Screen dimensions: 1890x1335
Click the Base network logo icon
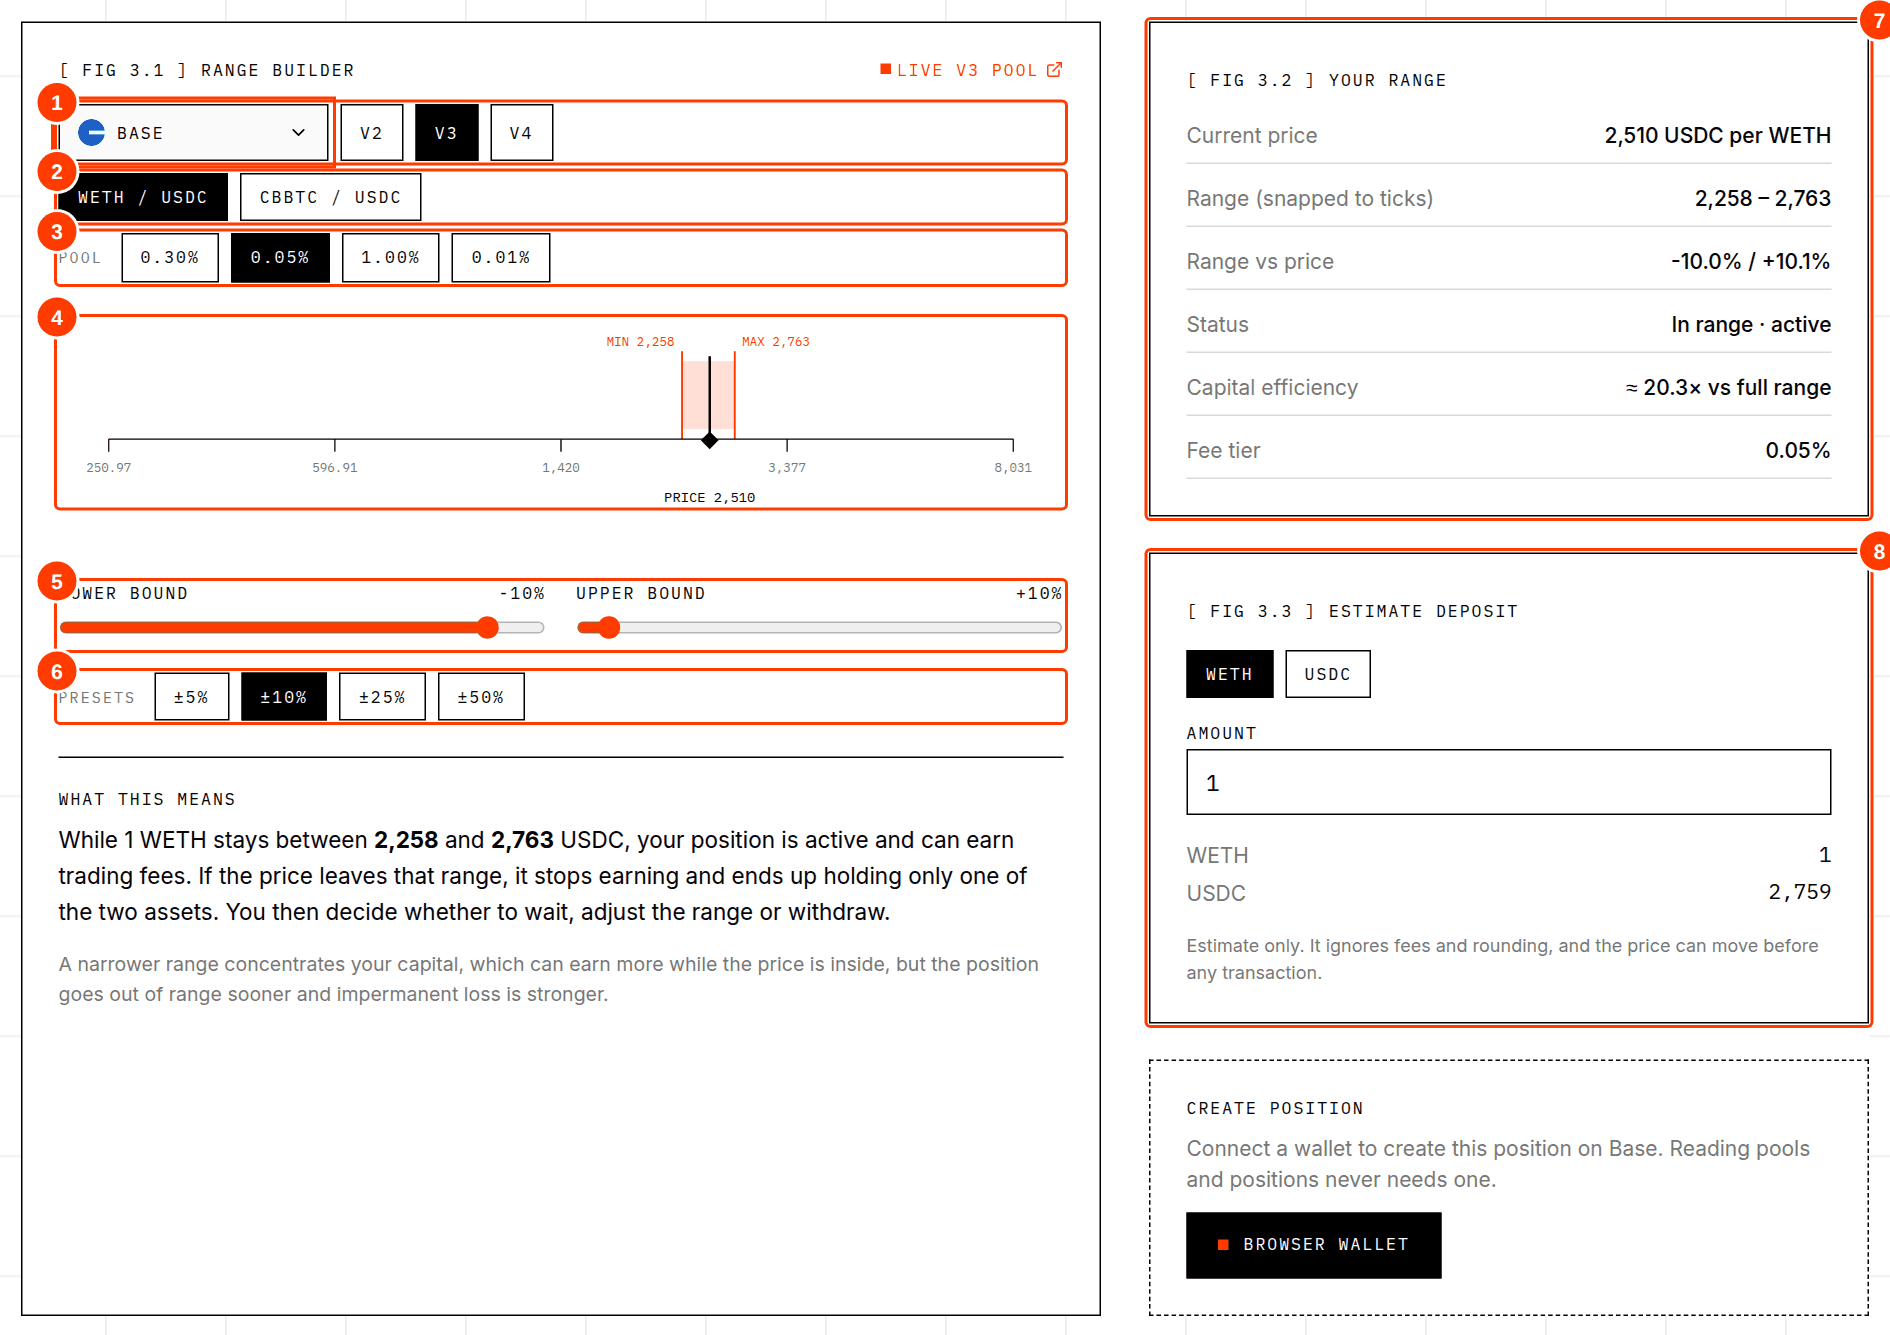coord(92,132)
